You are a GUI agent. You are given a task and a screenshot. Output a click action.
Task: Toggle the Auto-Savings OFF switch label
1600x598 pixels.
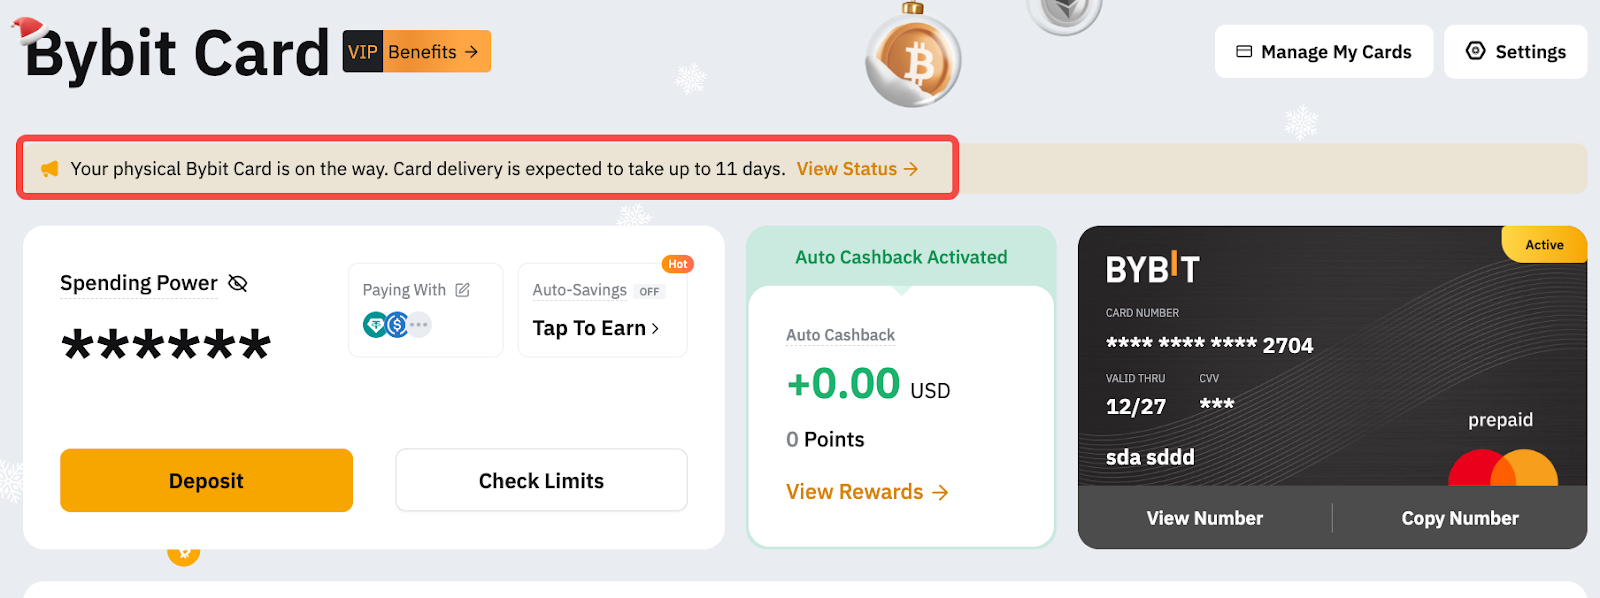(649, 292)
